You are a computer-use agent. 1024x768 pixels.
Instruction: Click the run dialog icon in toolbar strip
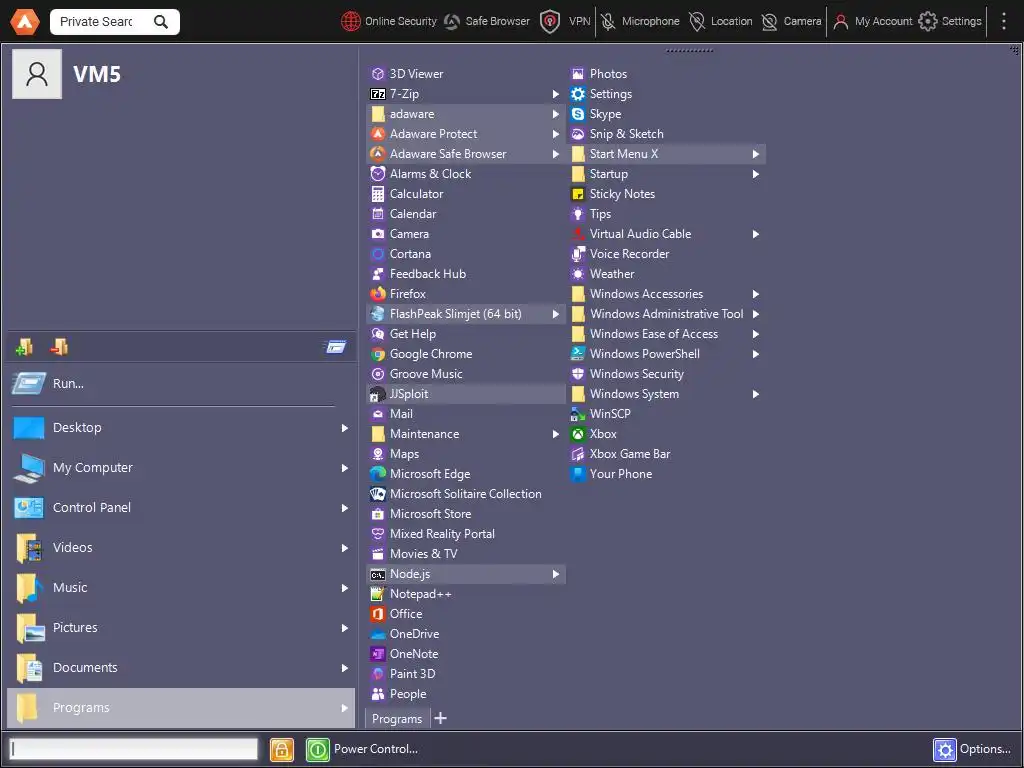click(336, 347)
